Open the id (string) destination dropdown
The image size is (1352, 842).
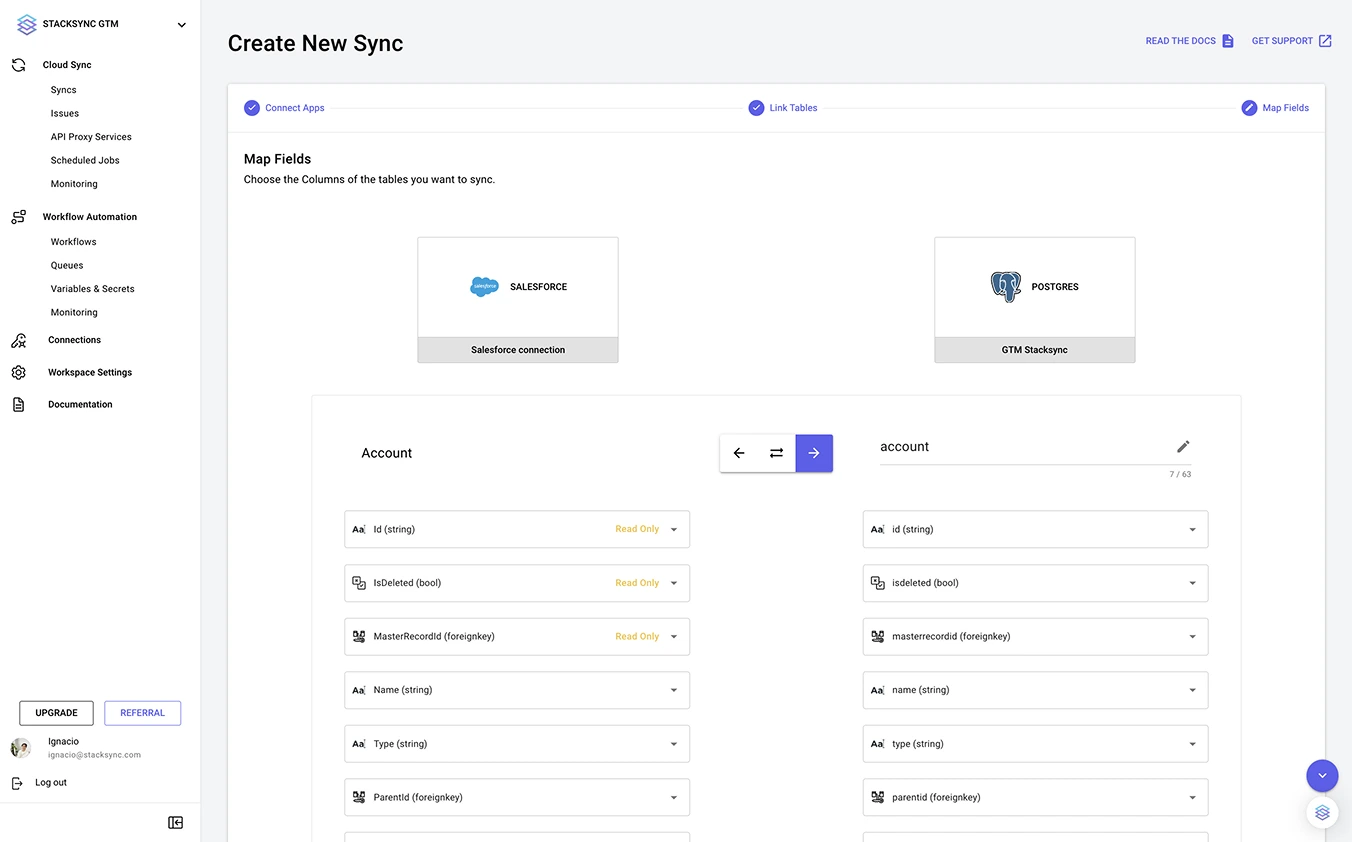click(1035, 529)
